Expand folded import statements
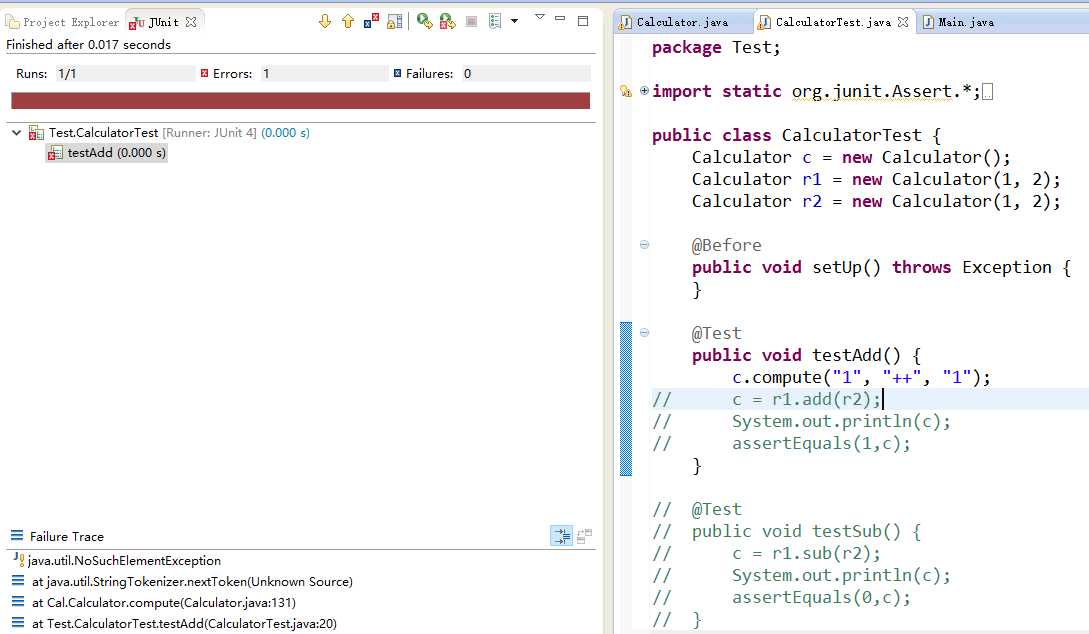 (x=644, y=90)
